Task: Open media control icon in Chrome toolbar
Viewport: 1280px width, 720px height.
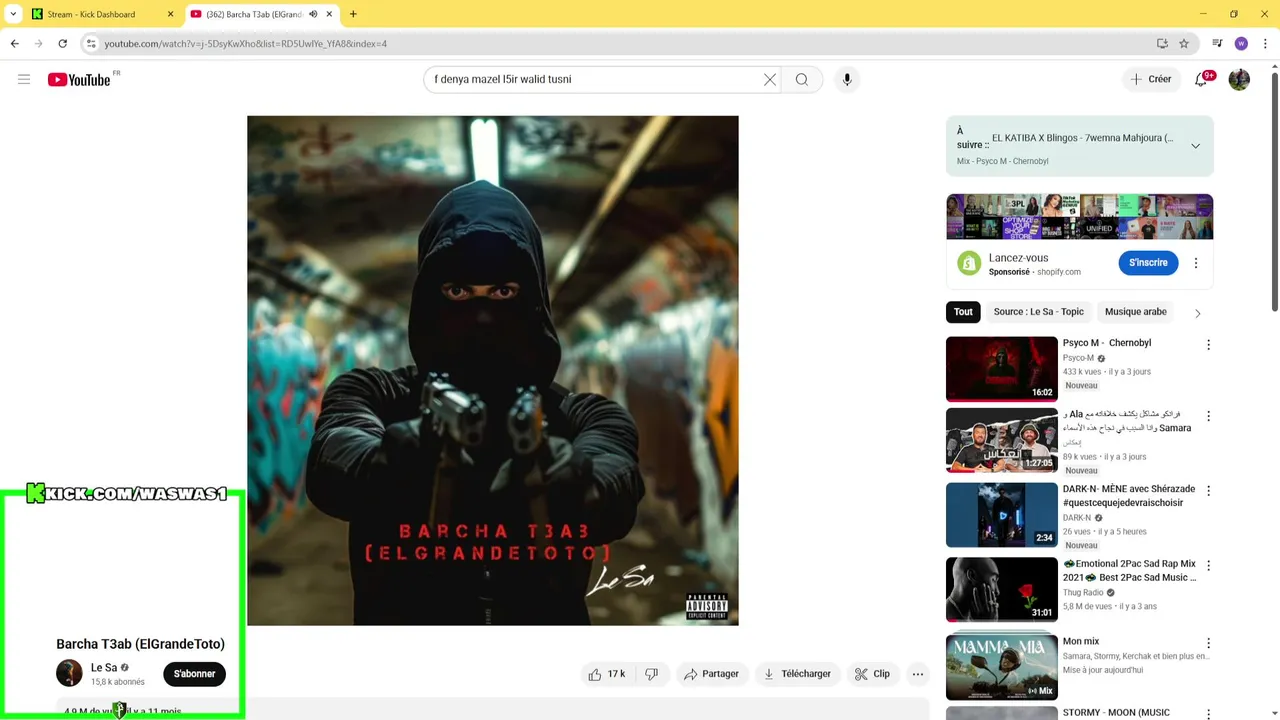Action: tap(1217, 43)
